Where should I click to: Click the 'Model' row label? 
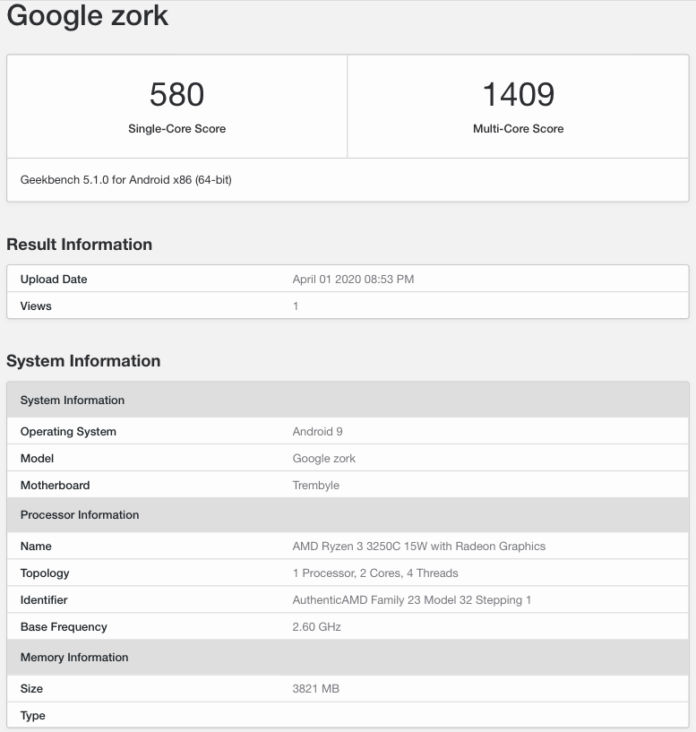point(37,458)
